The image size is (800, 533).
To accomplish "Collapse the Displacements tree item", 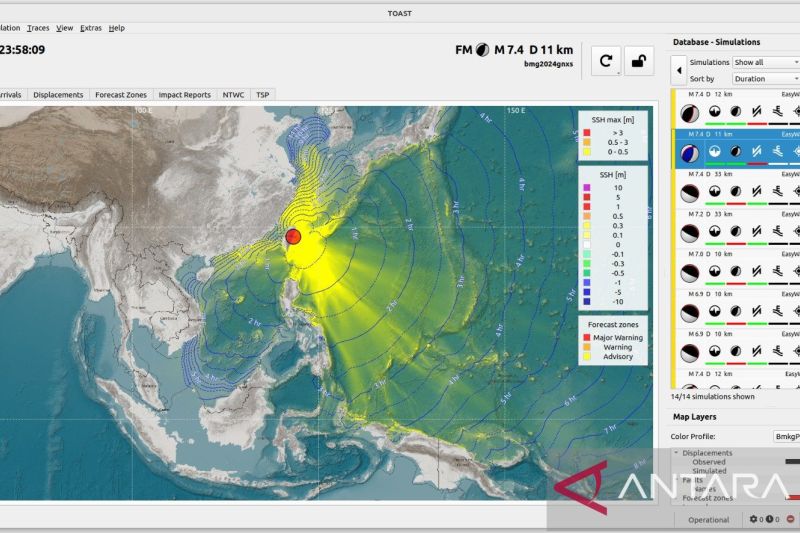I will 676,452.
